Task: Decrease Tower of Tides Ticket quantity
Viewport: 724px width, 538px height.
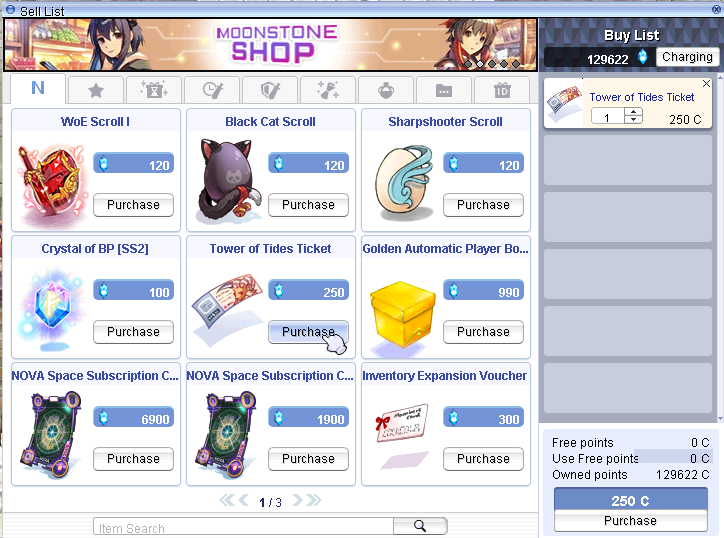Action: click(x=634, y=119)
